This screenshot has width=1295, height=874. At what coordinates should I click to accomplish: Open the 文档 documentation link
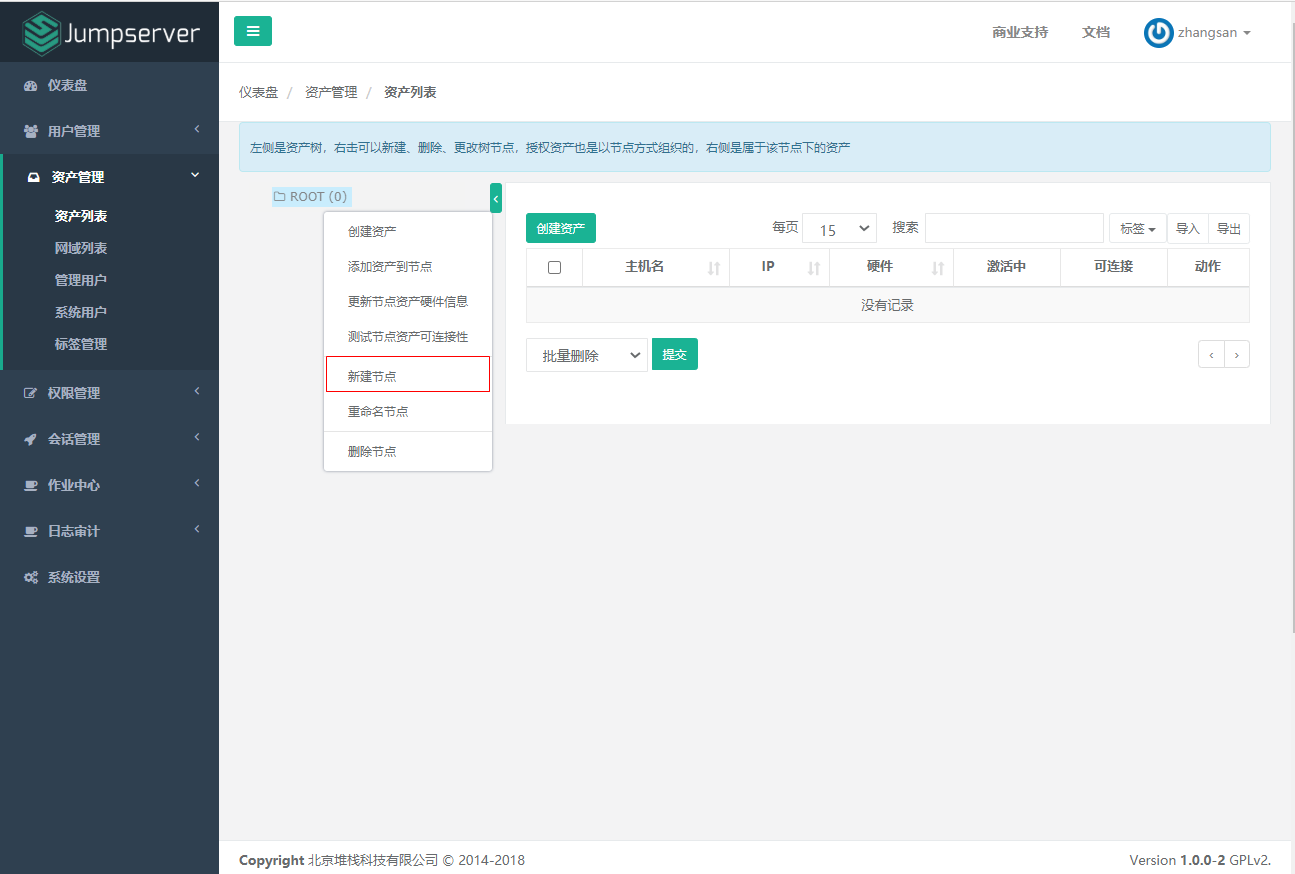tap(1096, 32)
